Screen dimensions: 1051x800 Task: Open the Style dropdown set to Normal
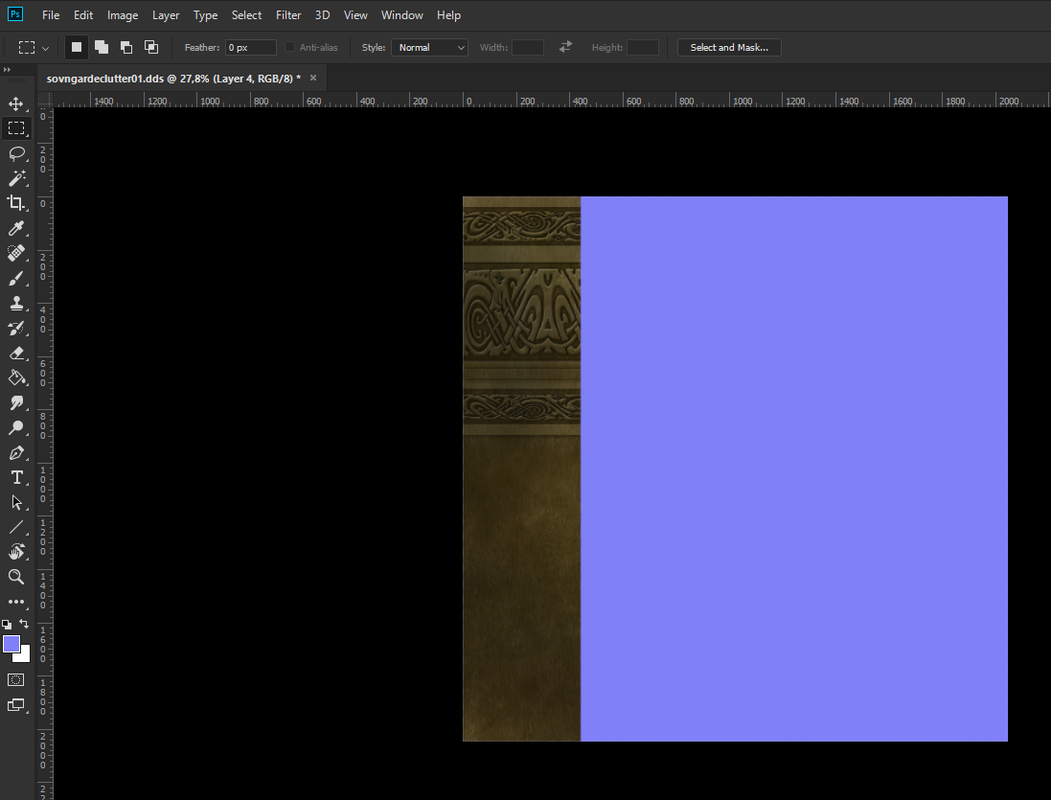[430, 48]
